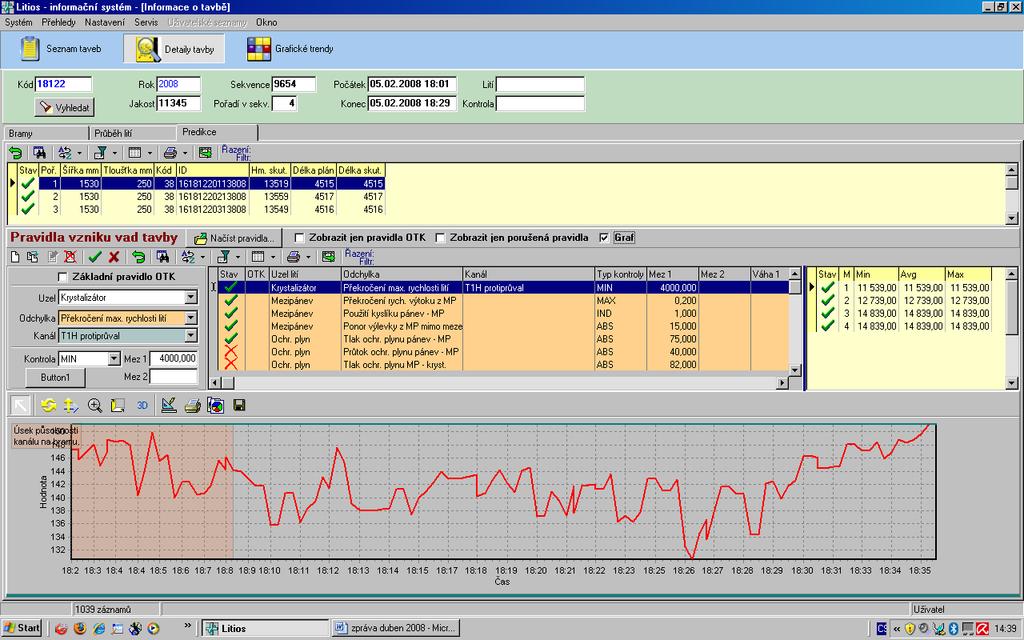The width and height of the screenshot is (1024, 640).
Task: Open the Okno menu
Action: pyautogui.click(x=266, y=22)
